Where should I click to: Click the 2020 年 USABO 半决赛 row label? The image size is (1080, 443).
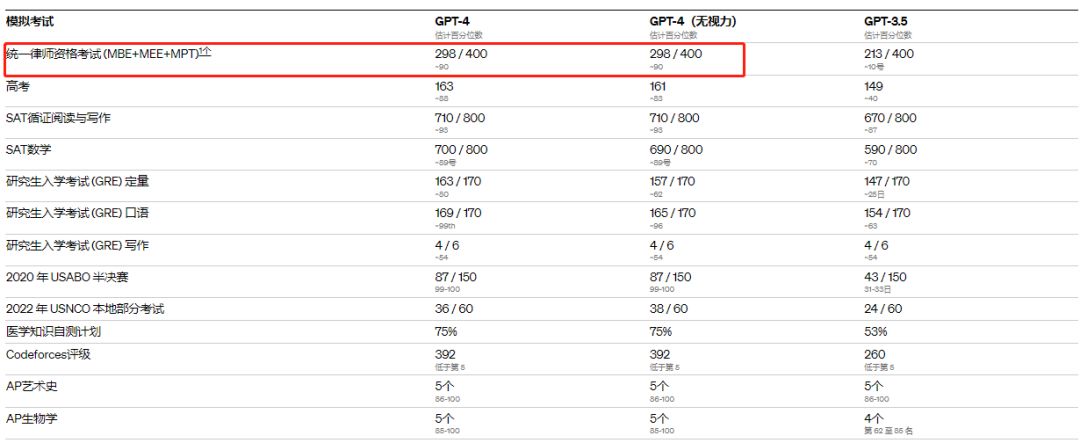point(67,277)
